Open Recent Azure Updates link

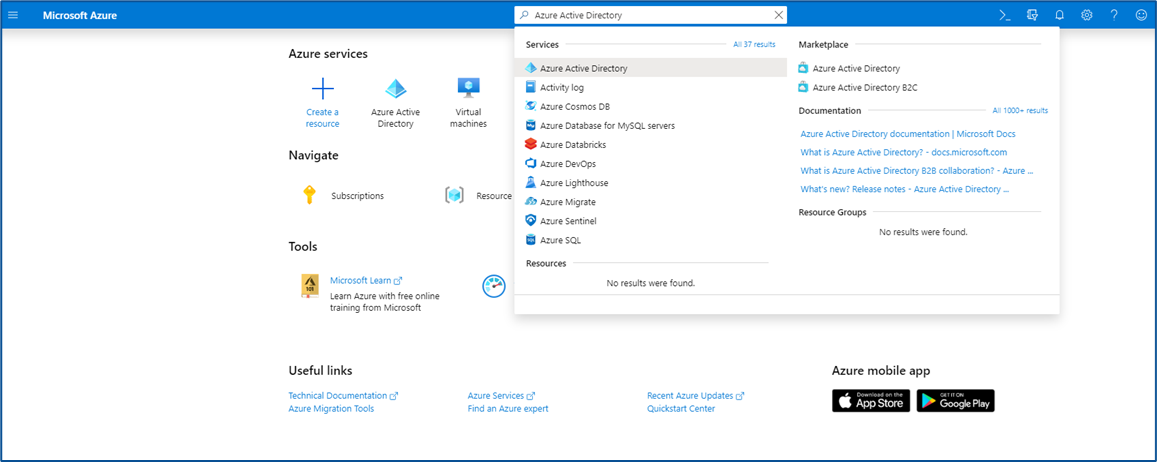696,396
